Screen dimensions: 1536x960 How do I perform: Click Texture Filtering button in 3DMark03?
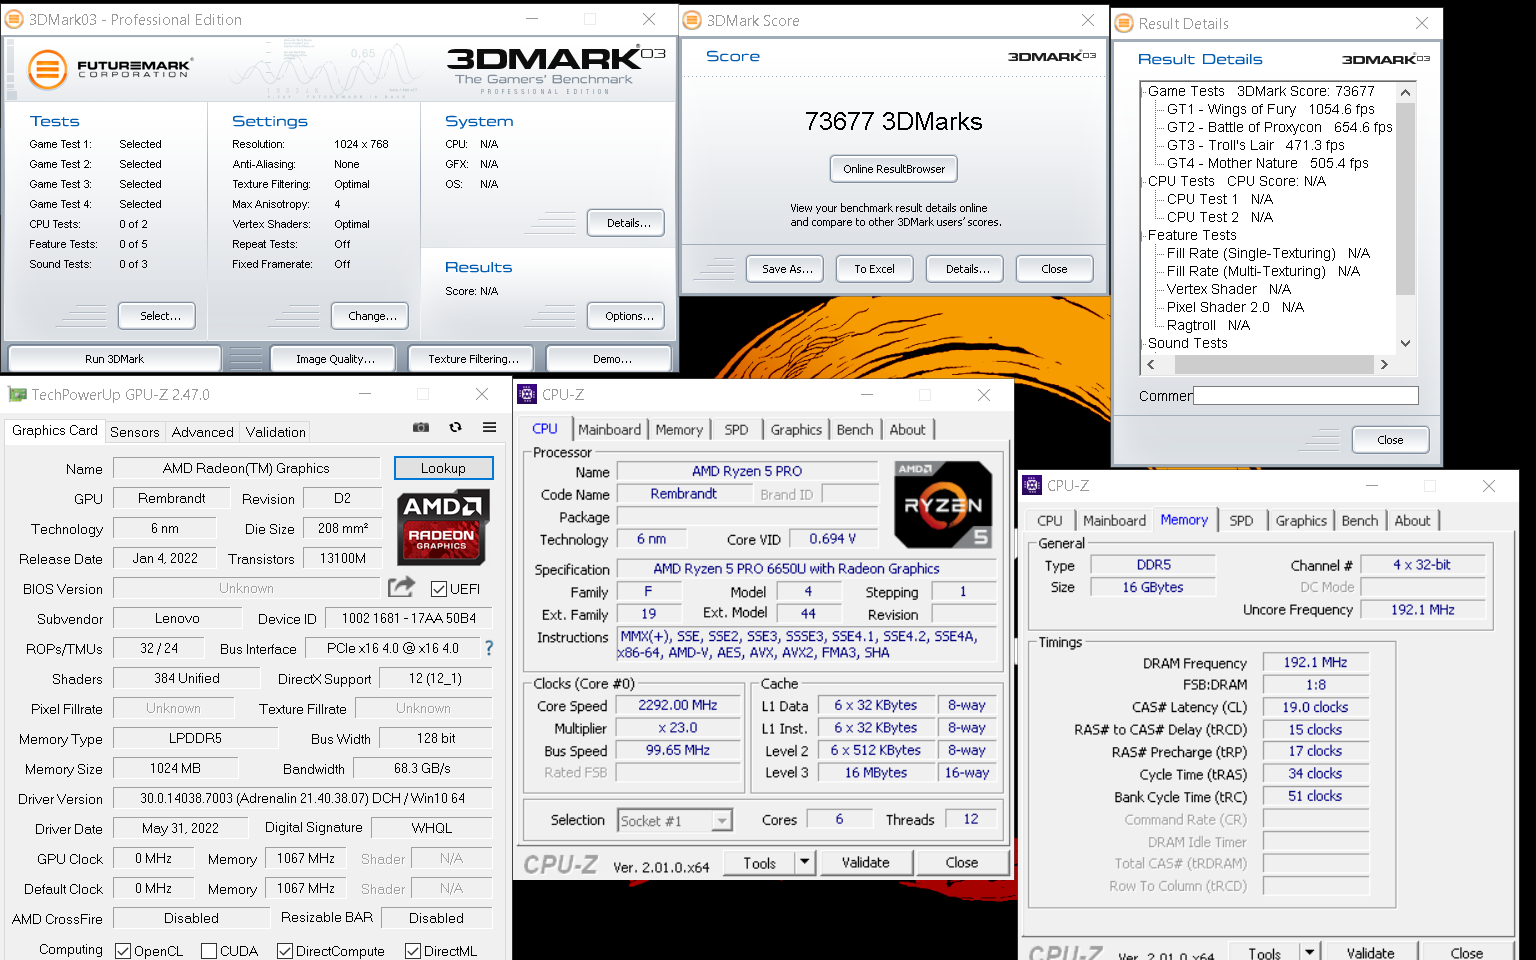click(x=473, y=359)
